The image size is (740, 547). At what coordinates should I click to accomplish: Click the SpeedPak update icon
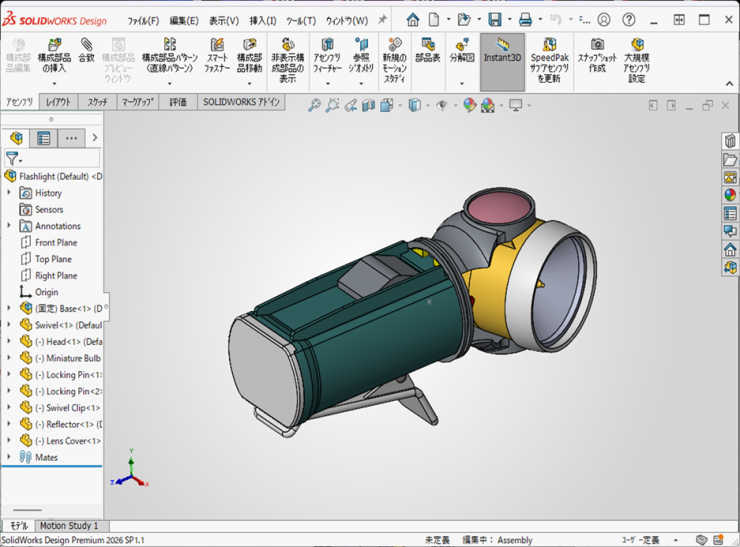coord(549,46)
